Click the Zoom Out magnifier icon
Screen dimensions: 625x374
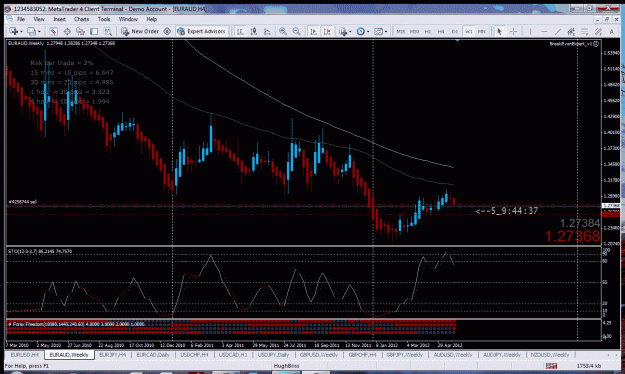[296, 31]
